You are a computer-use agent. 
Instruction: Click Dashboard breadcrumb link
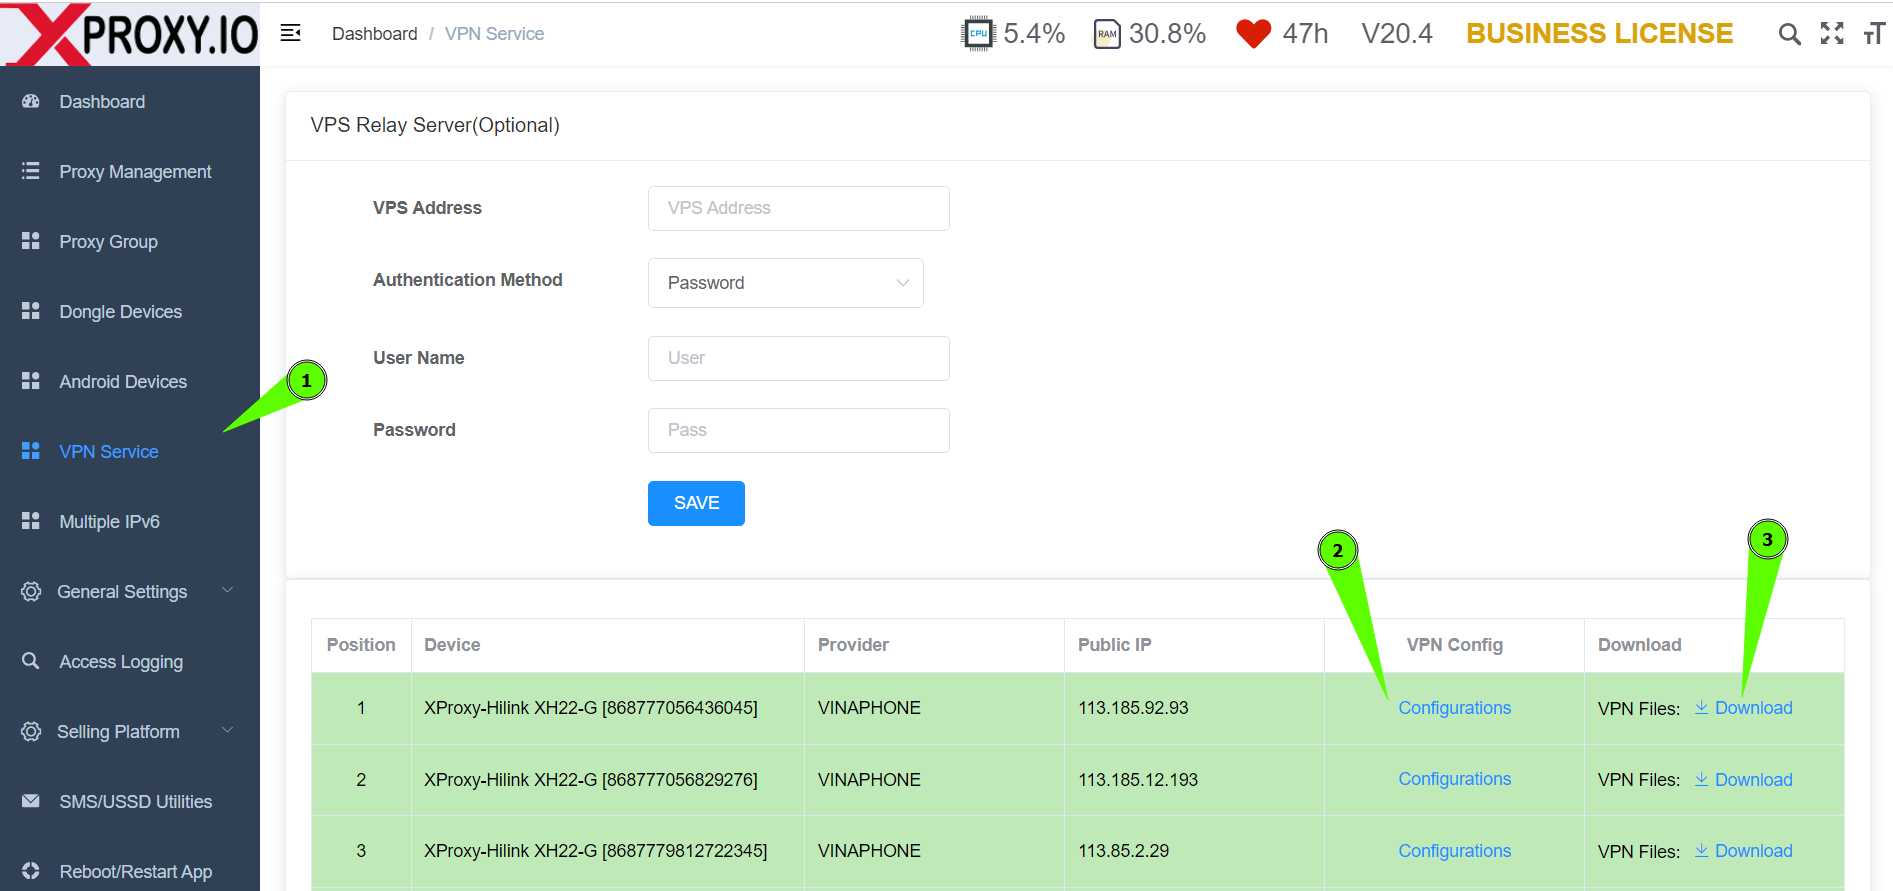click(x=375, y=34)
